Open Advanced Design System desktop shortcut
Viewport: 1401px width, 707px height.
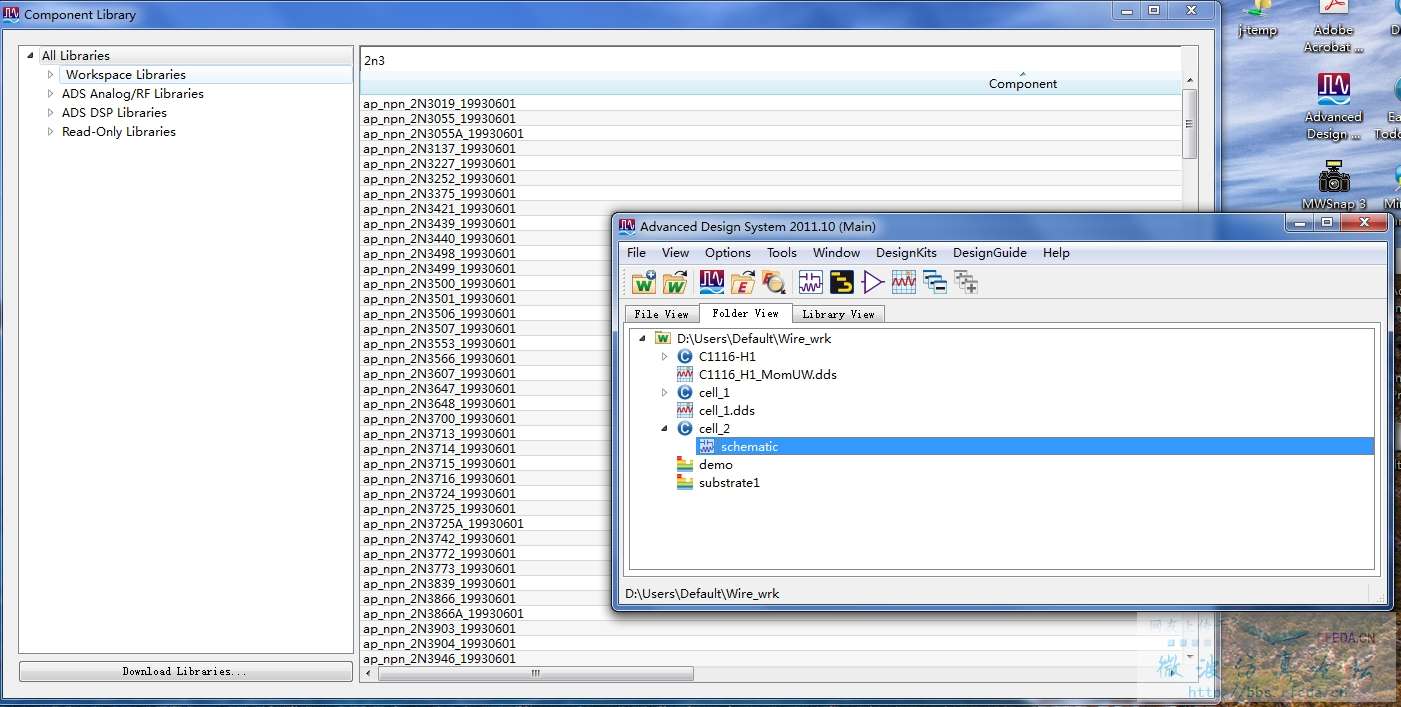click(1334, 107)
